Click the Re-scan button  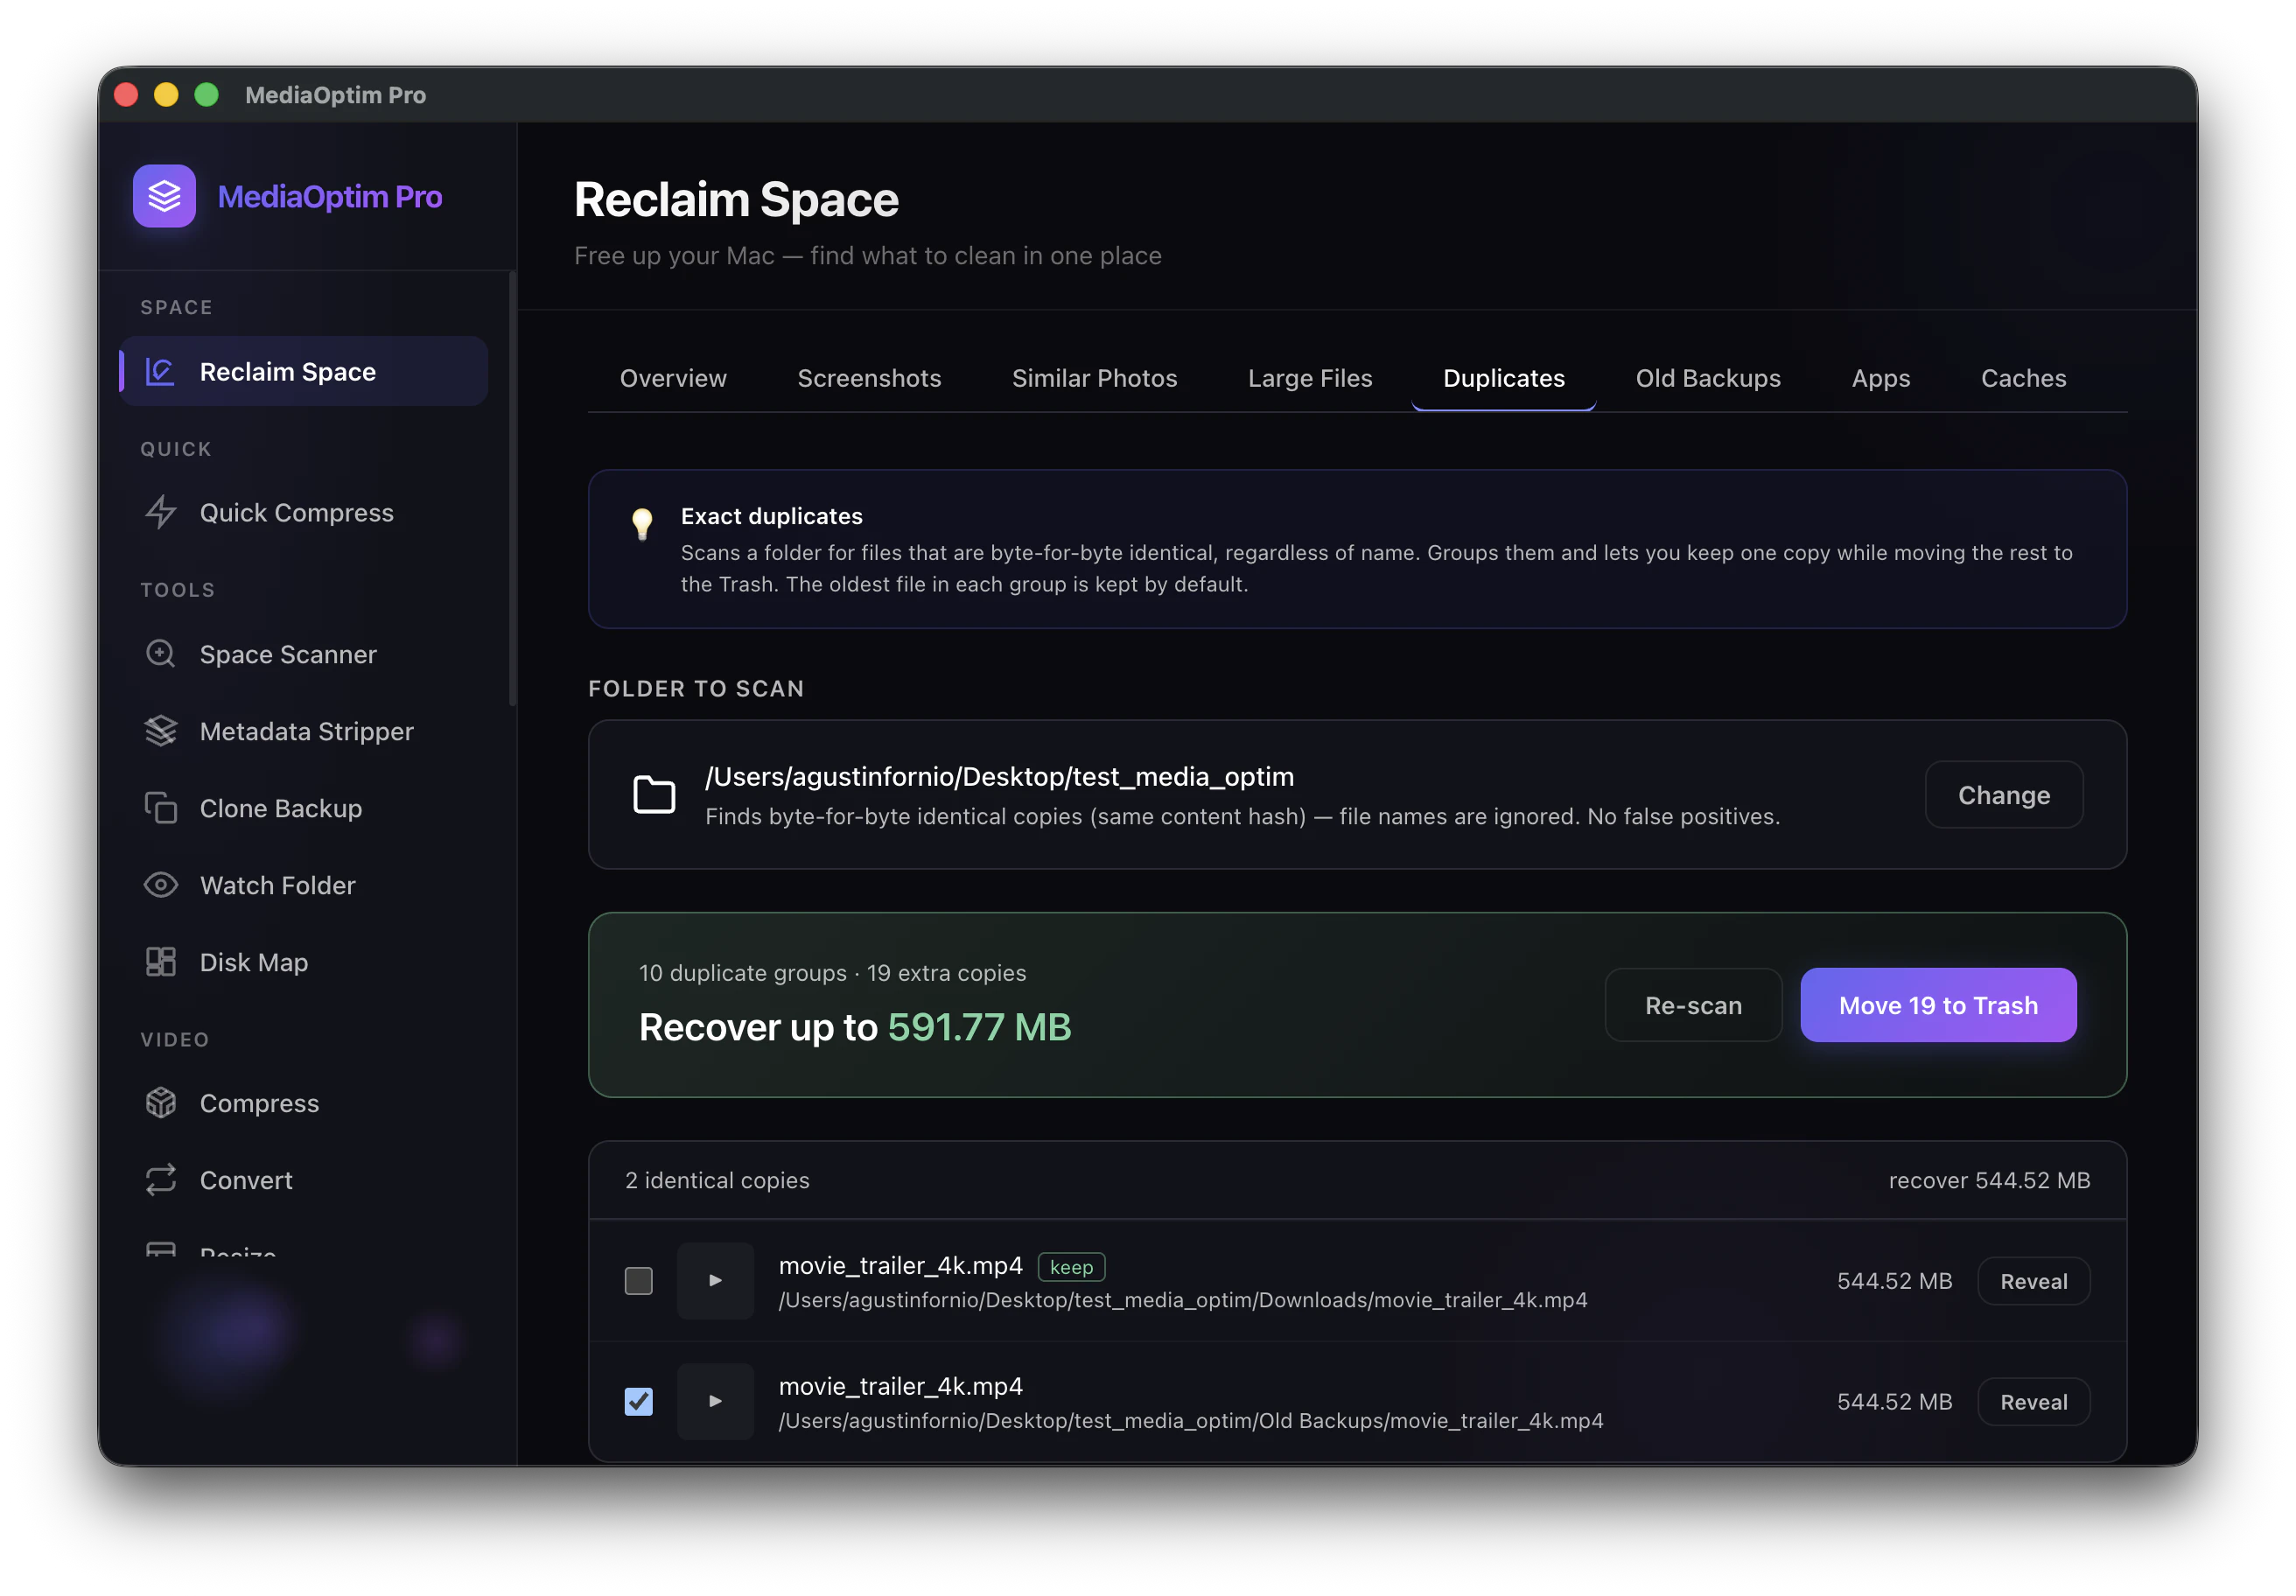[x=1693, y=1005]
